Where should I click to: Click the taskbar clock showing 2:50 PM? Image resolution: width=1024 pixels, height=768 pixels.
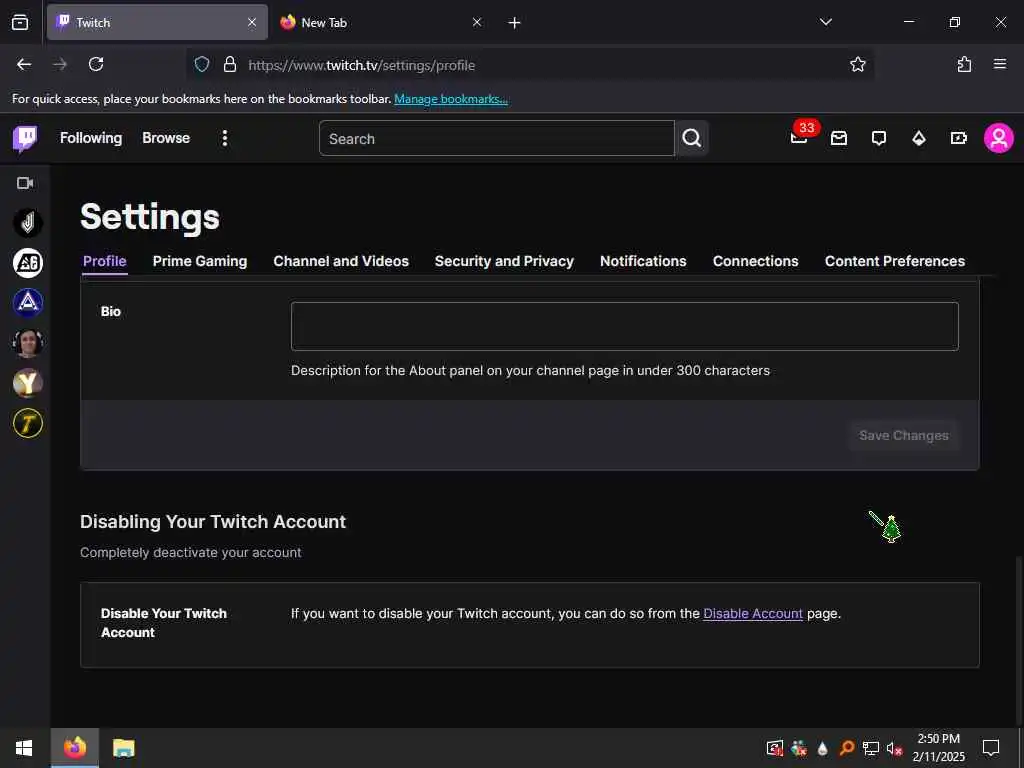pos(938,748)
